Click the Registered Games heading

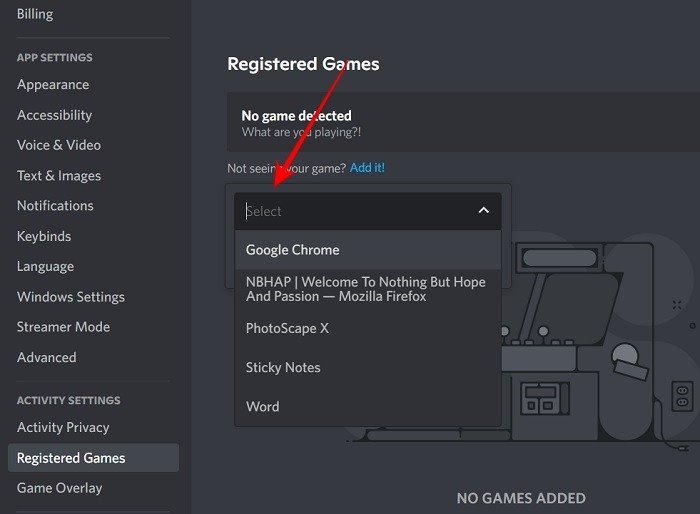[303, 64]
